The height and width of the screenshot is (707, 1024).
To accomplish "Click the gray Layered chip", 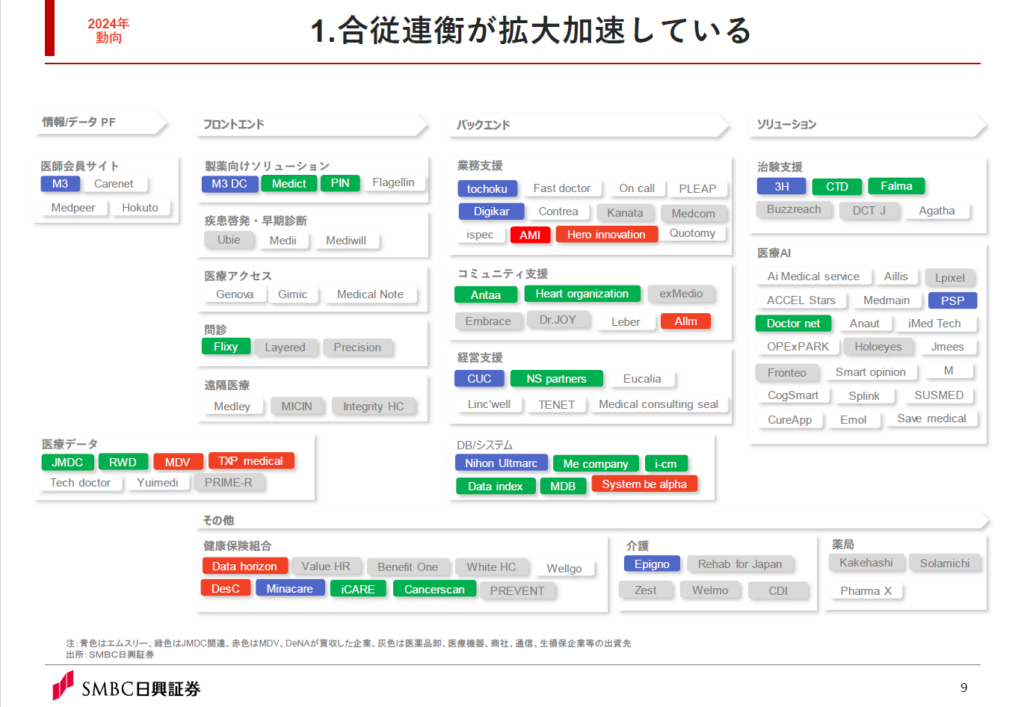I will point(285,347).
